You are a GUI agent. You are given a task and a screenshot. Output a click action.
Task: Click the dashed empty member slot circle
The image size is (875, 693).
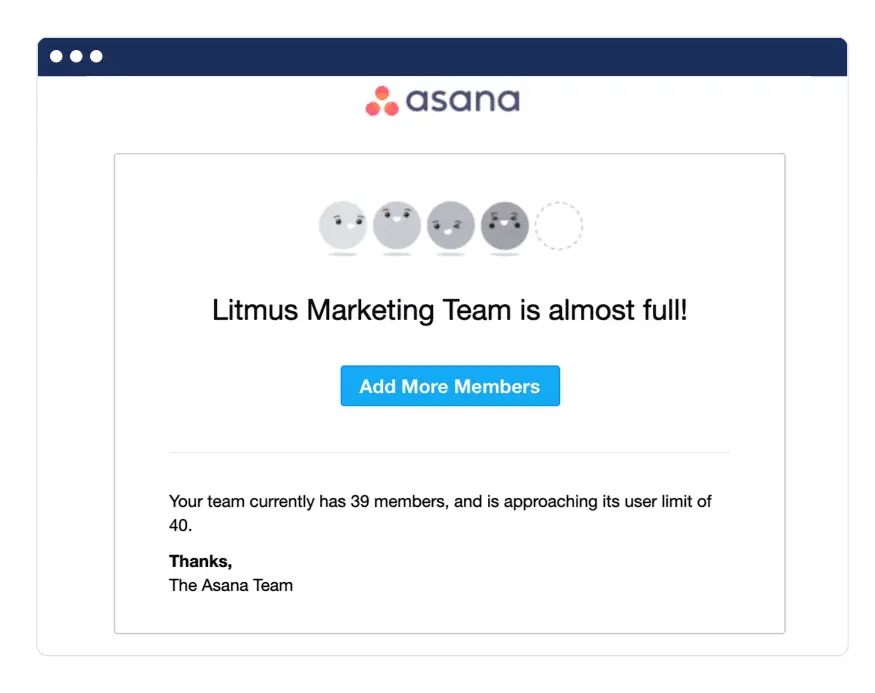559,225
